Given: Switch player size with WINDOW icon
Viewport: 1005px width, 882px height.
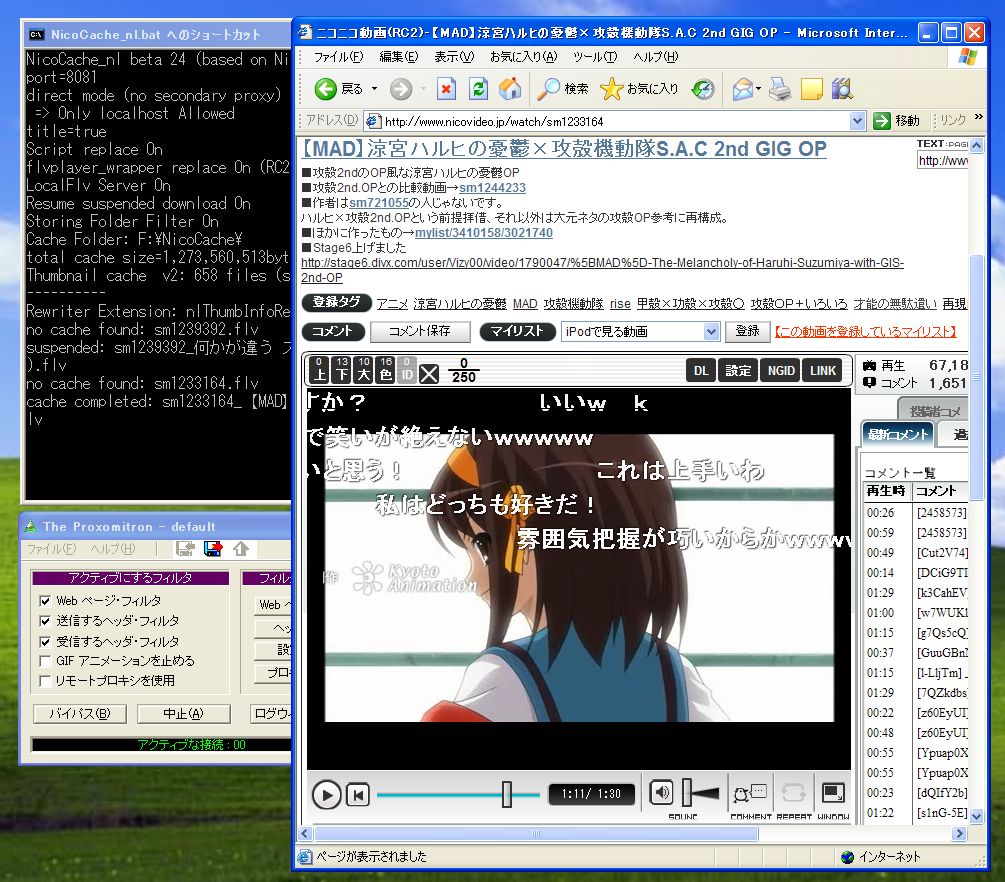Looking at the screenshot, I should click(833, 794).
